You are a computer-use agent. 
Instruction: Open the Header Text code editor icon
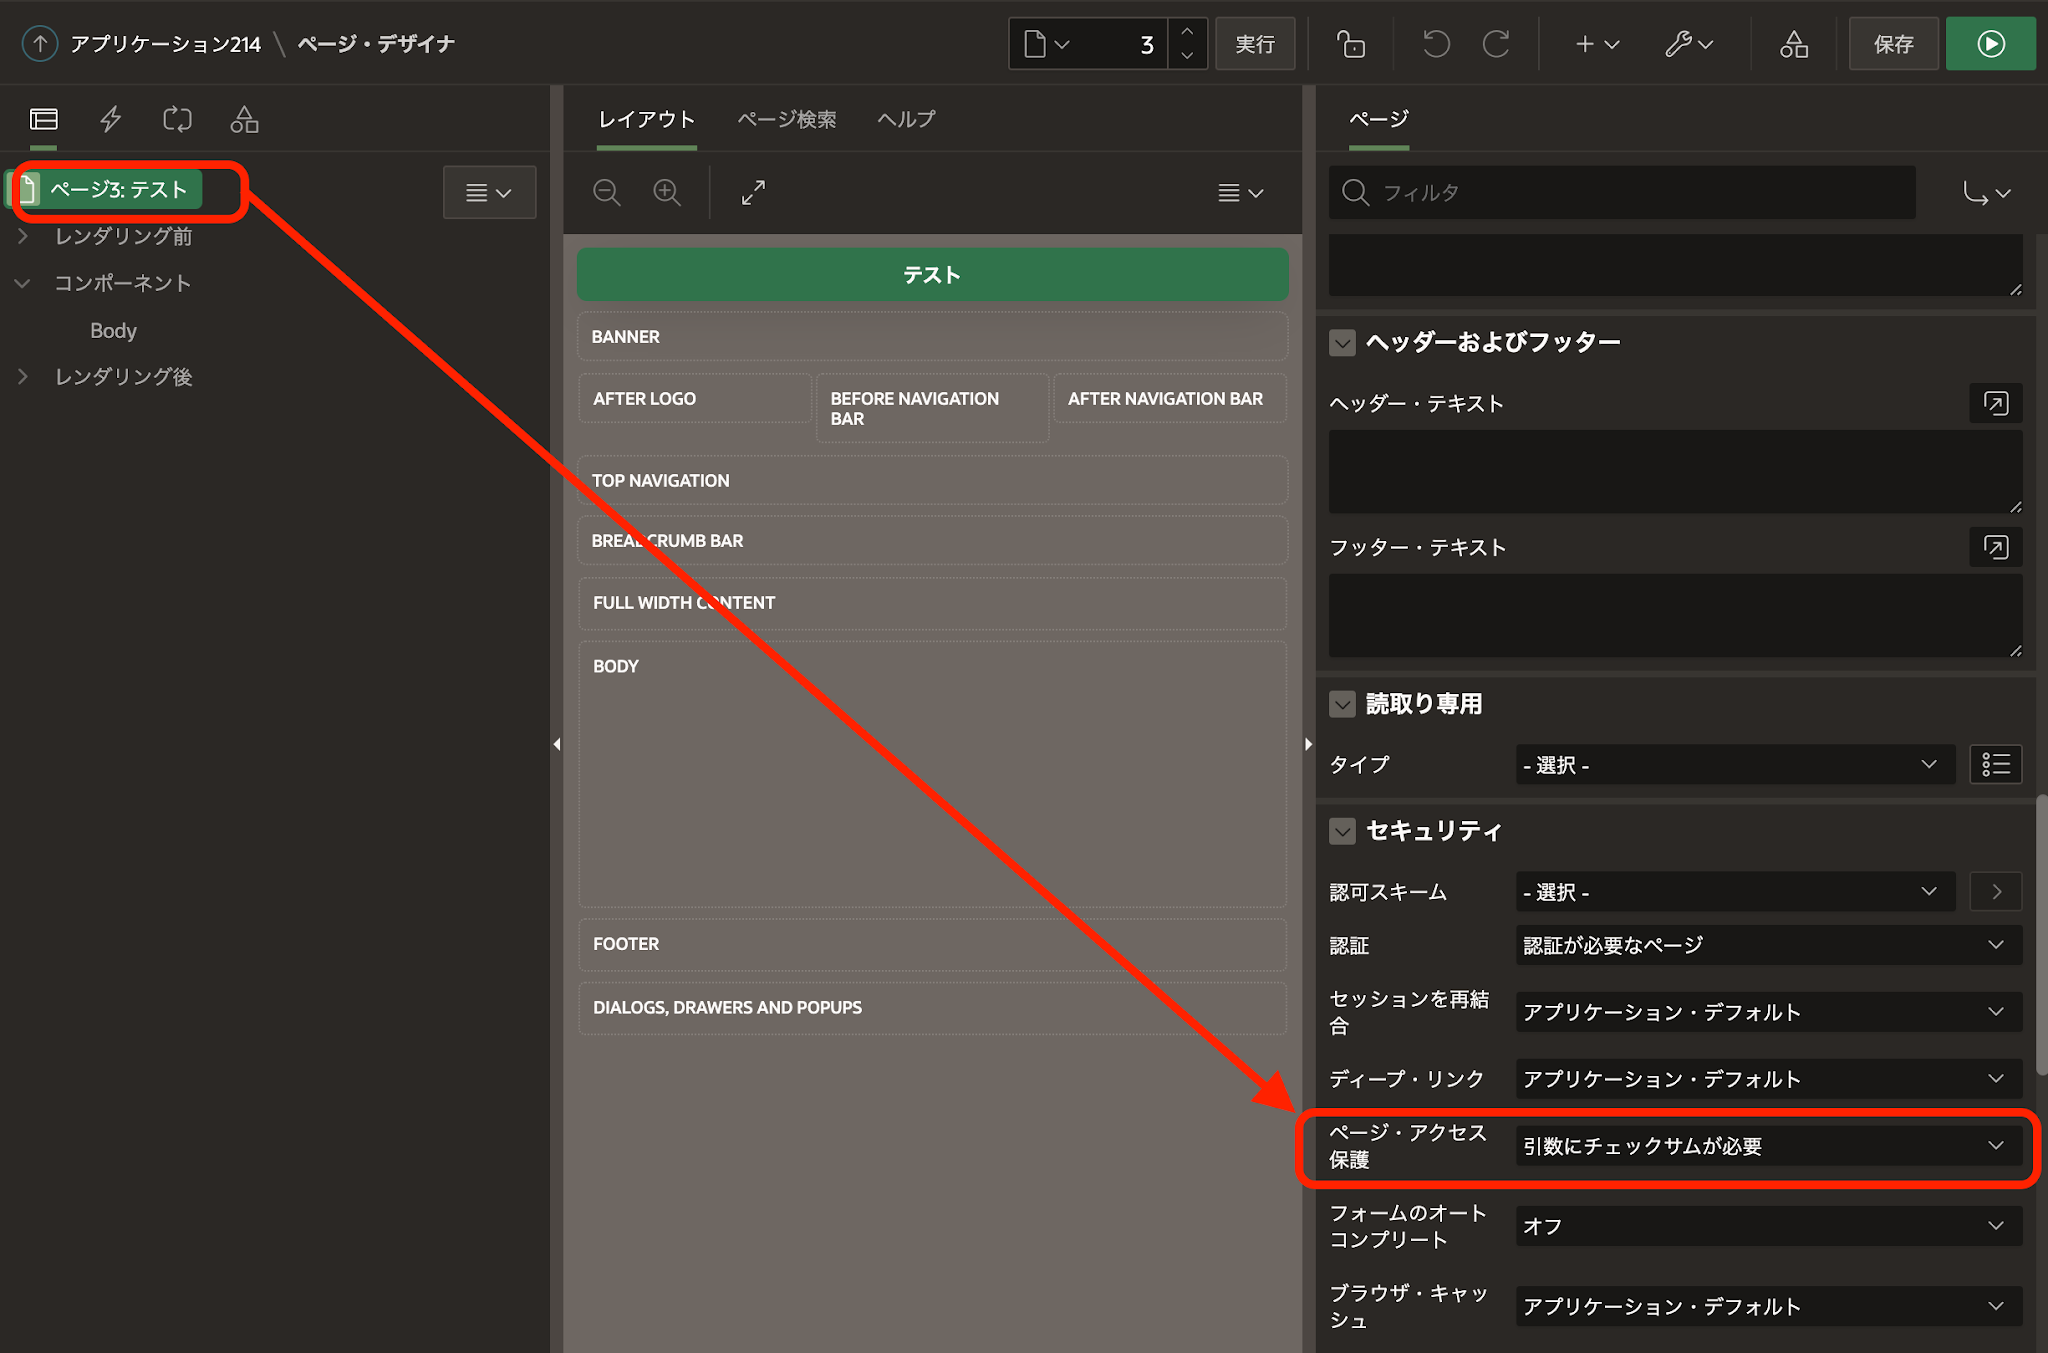[1995, 403]
